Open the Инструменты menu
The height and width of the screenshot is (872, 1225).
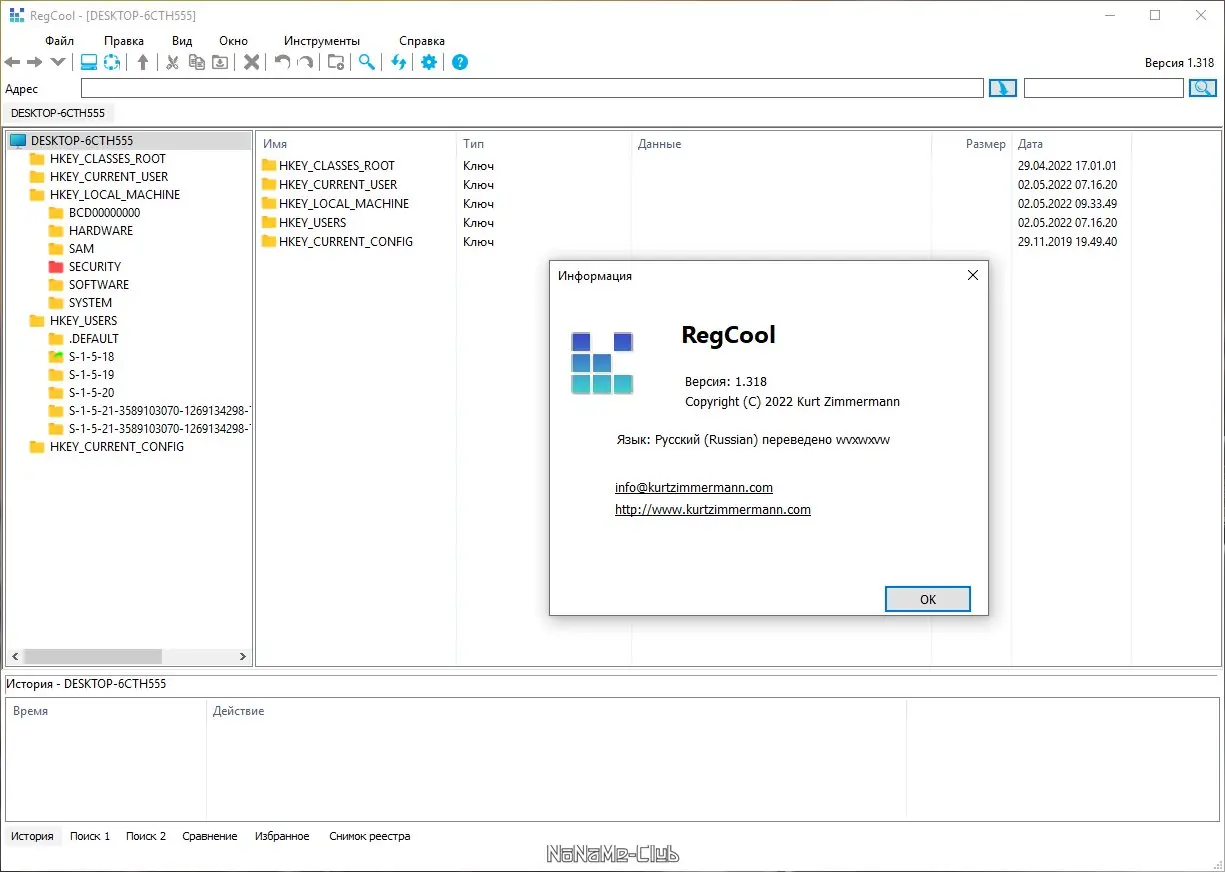tap(322, 41)
